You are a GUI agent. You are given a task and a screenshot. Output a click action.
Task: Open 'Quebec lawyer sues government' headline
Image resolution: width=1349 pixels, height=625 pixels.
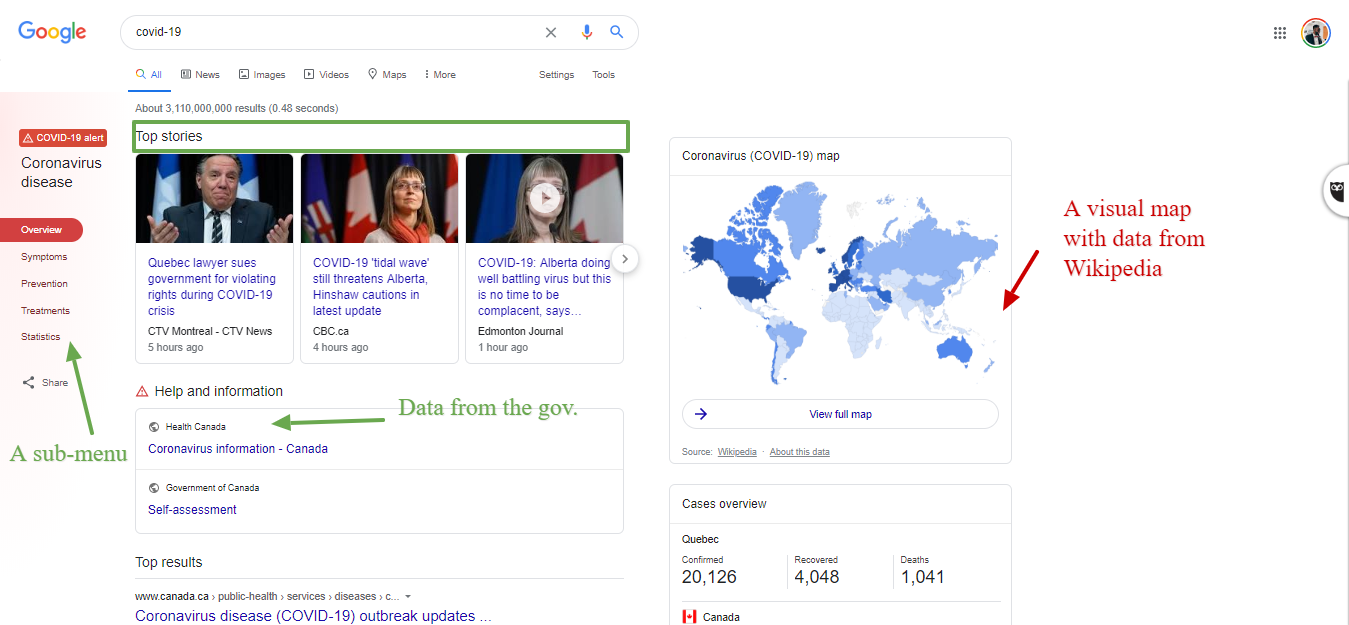click(212, 287)
